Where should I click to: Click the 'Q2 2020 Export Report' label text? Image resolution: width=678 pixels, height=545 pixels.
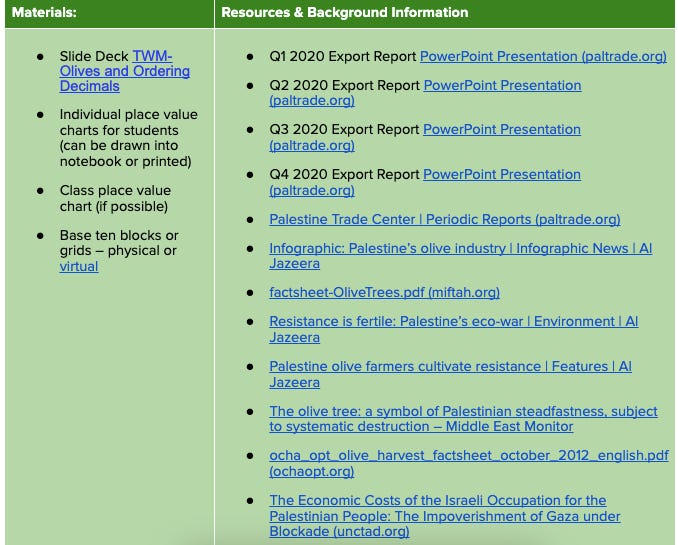pos(344,86)
